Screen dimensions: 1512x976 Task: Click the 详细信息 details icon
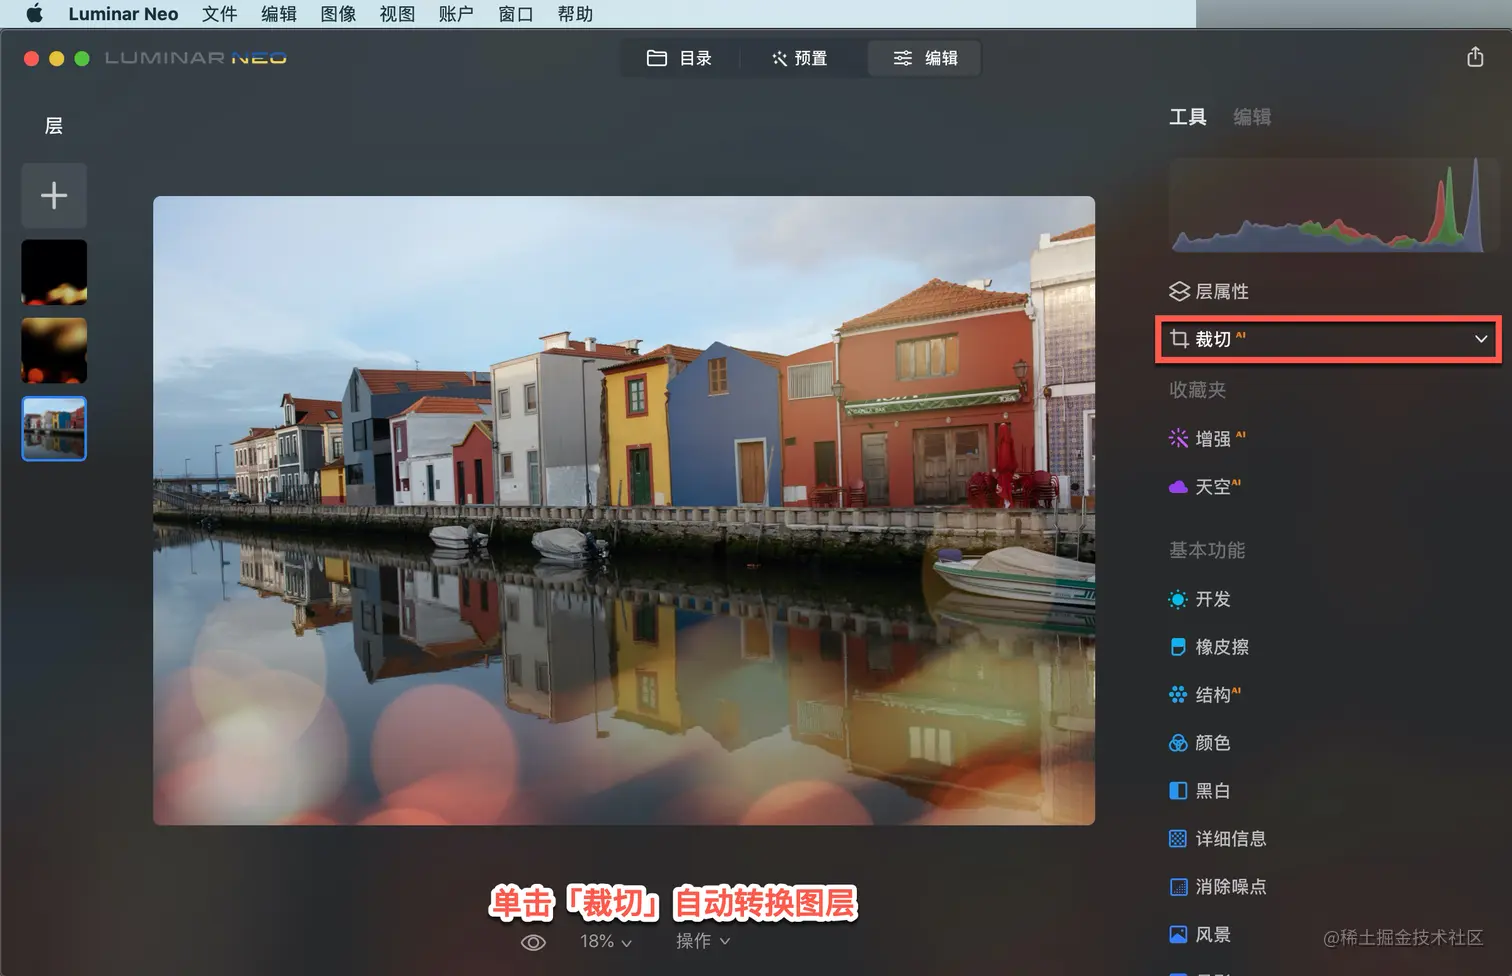coord(1179,839)
